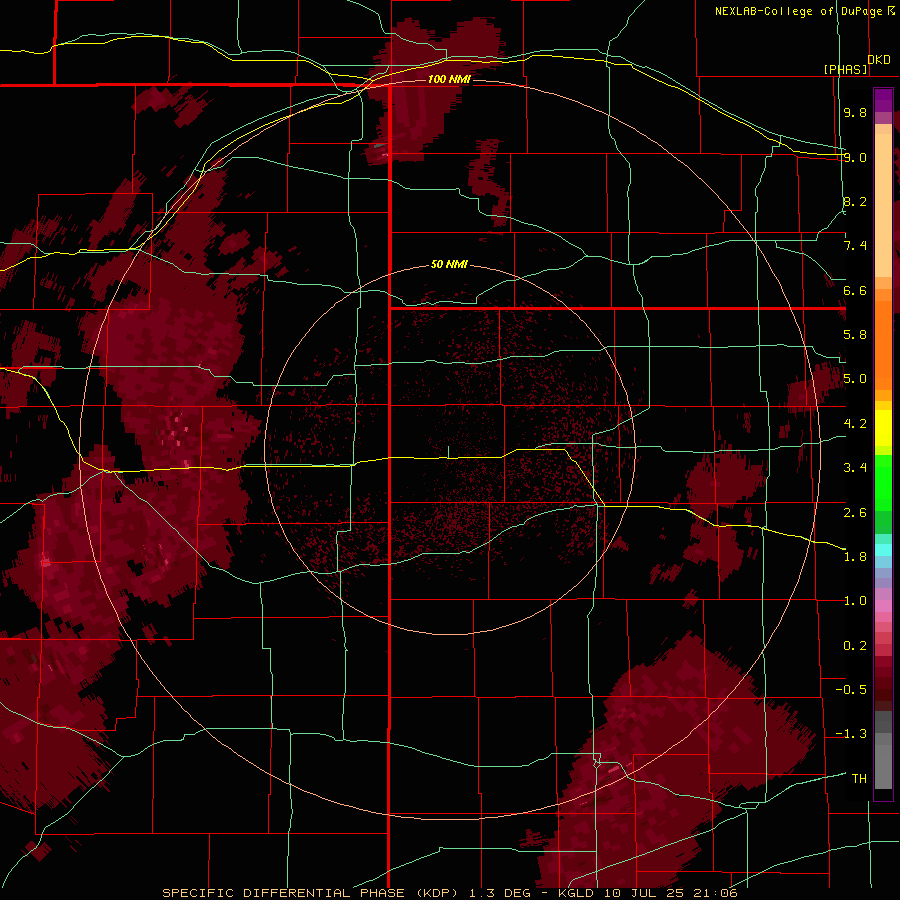Select the 100 NMI range ring label
Viewport: 900px width, 900px height.
pyautogui.click(x=449, y=79)
